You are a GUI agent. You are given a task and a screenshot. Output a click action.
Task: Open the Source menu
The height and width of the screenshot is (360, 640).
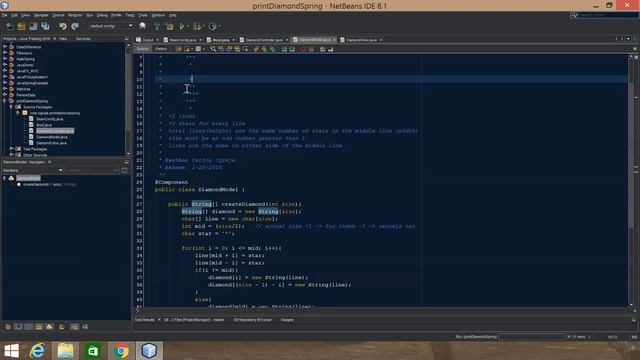[x=58, y=15]
